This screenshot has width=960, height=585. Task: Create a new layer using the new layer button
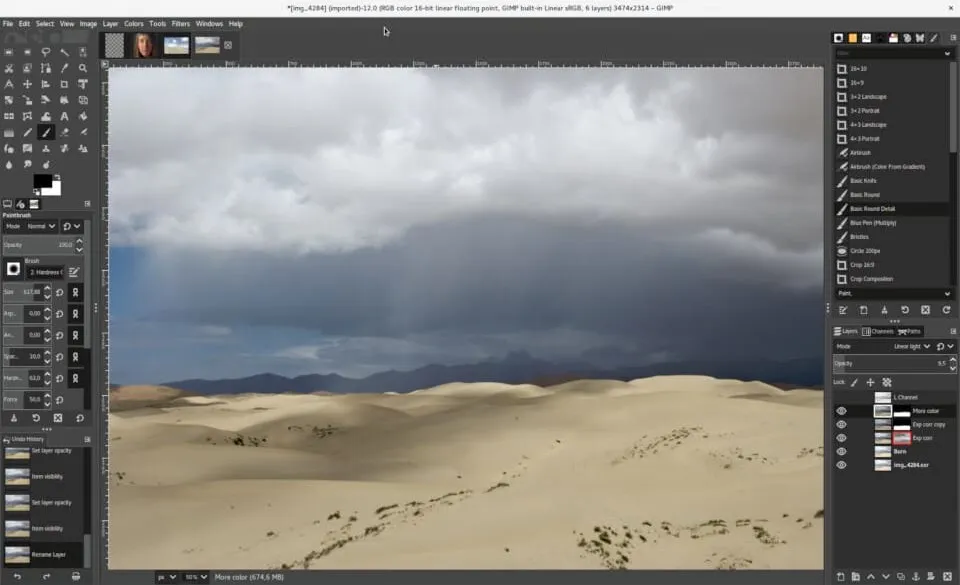pyautogui.click(x=840, y=576)
